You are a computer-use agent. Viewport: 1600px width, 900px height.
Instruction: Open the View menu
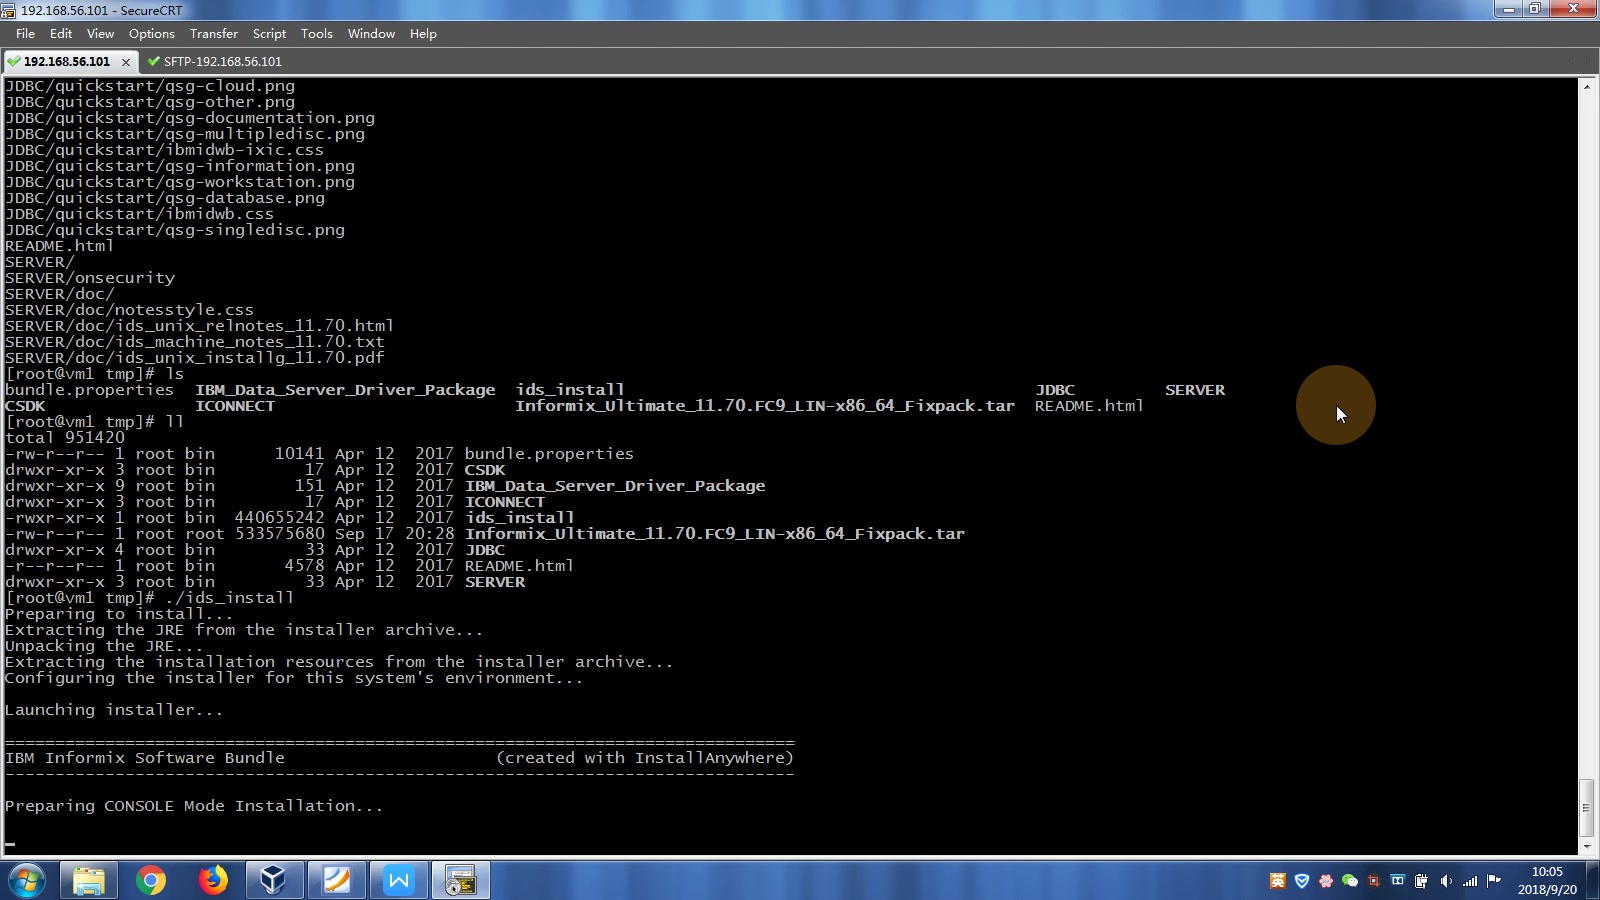click(x=100, y=33)
